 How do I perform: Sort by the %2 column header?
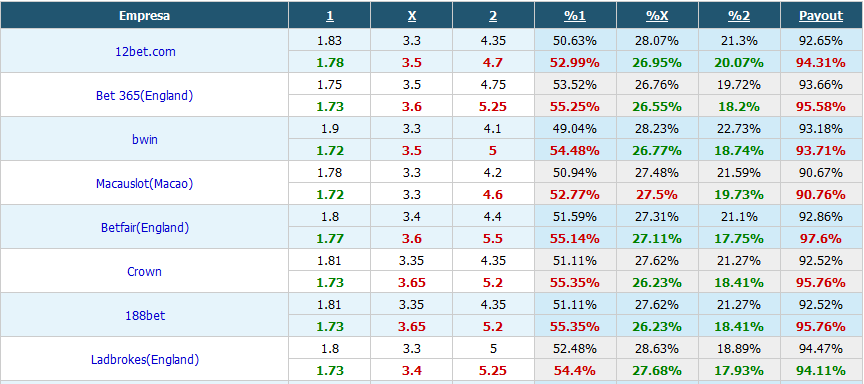pyautogui.click(x=739, y=15)
